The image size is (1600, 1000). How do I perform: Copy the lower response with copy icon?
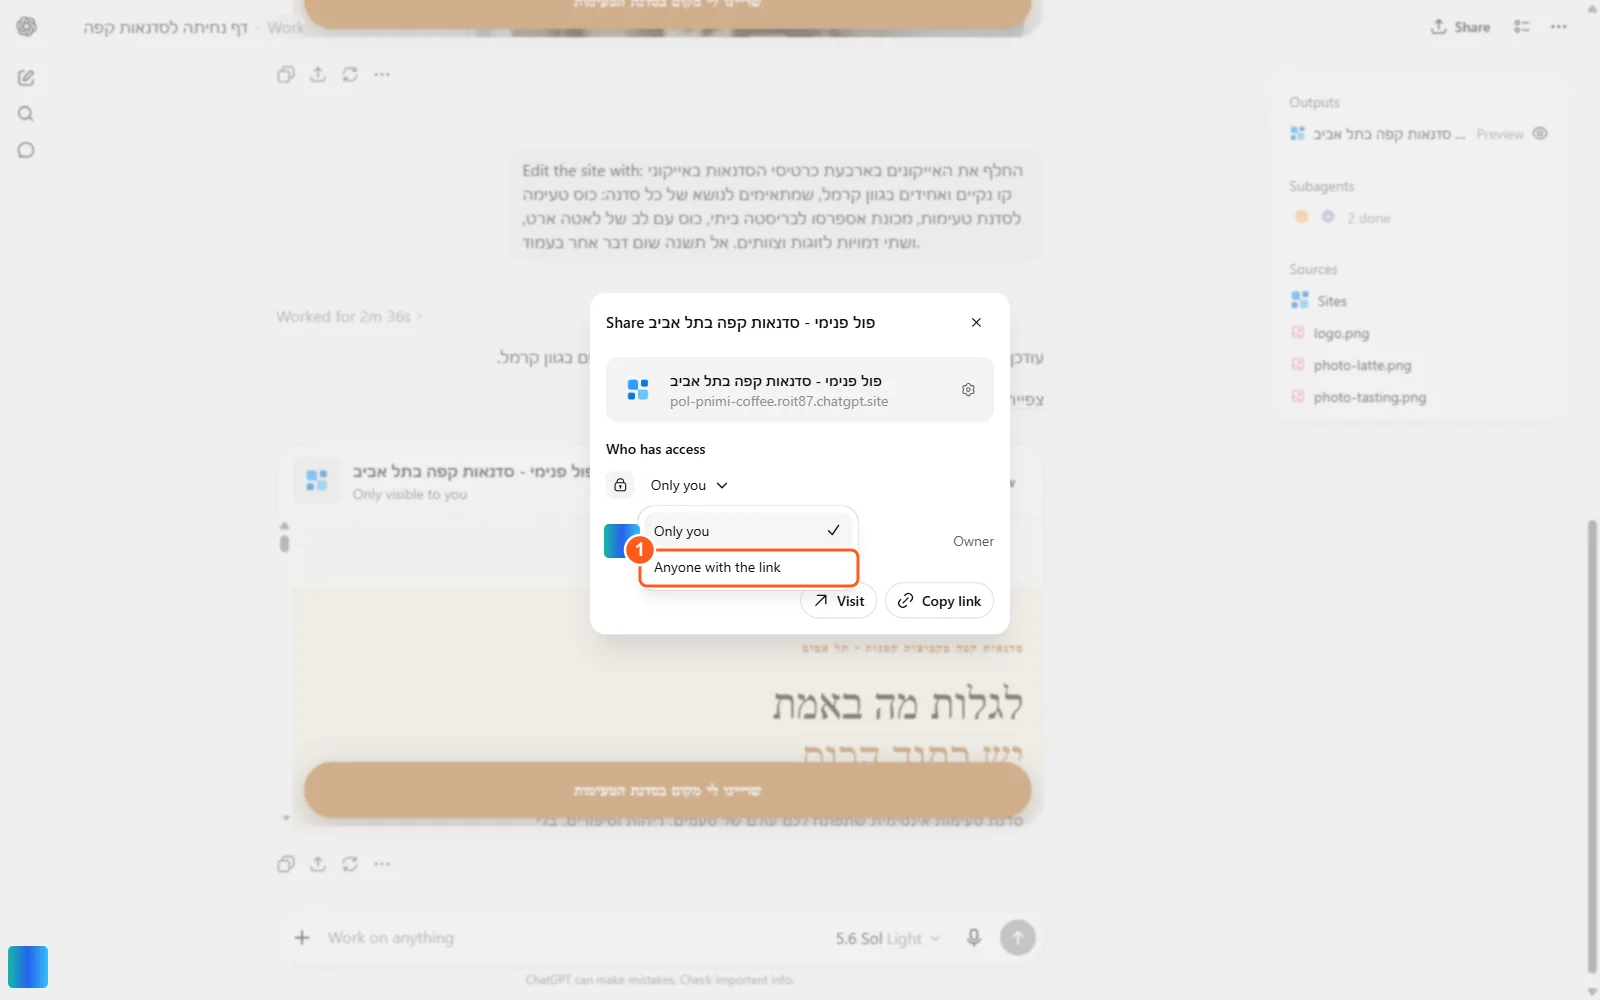pyautogui.click(x=286, y=864)
